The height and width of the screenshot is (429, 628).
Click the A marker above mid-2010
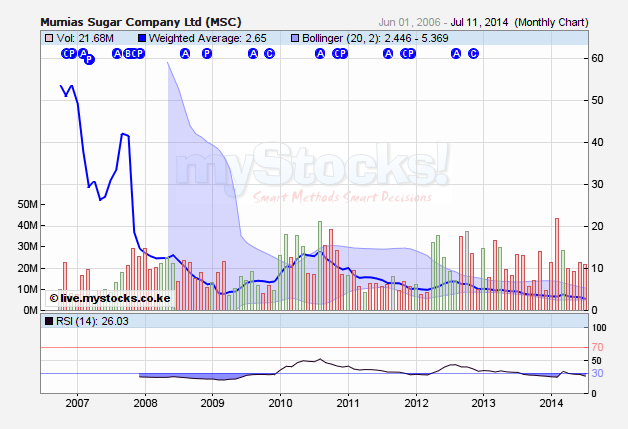[x=320, y=54]
